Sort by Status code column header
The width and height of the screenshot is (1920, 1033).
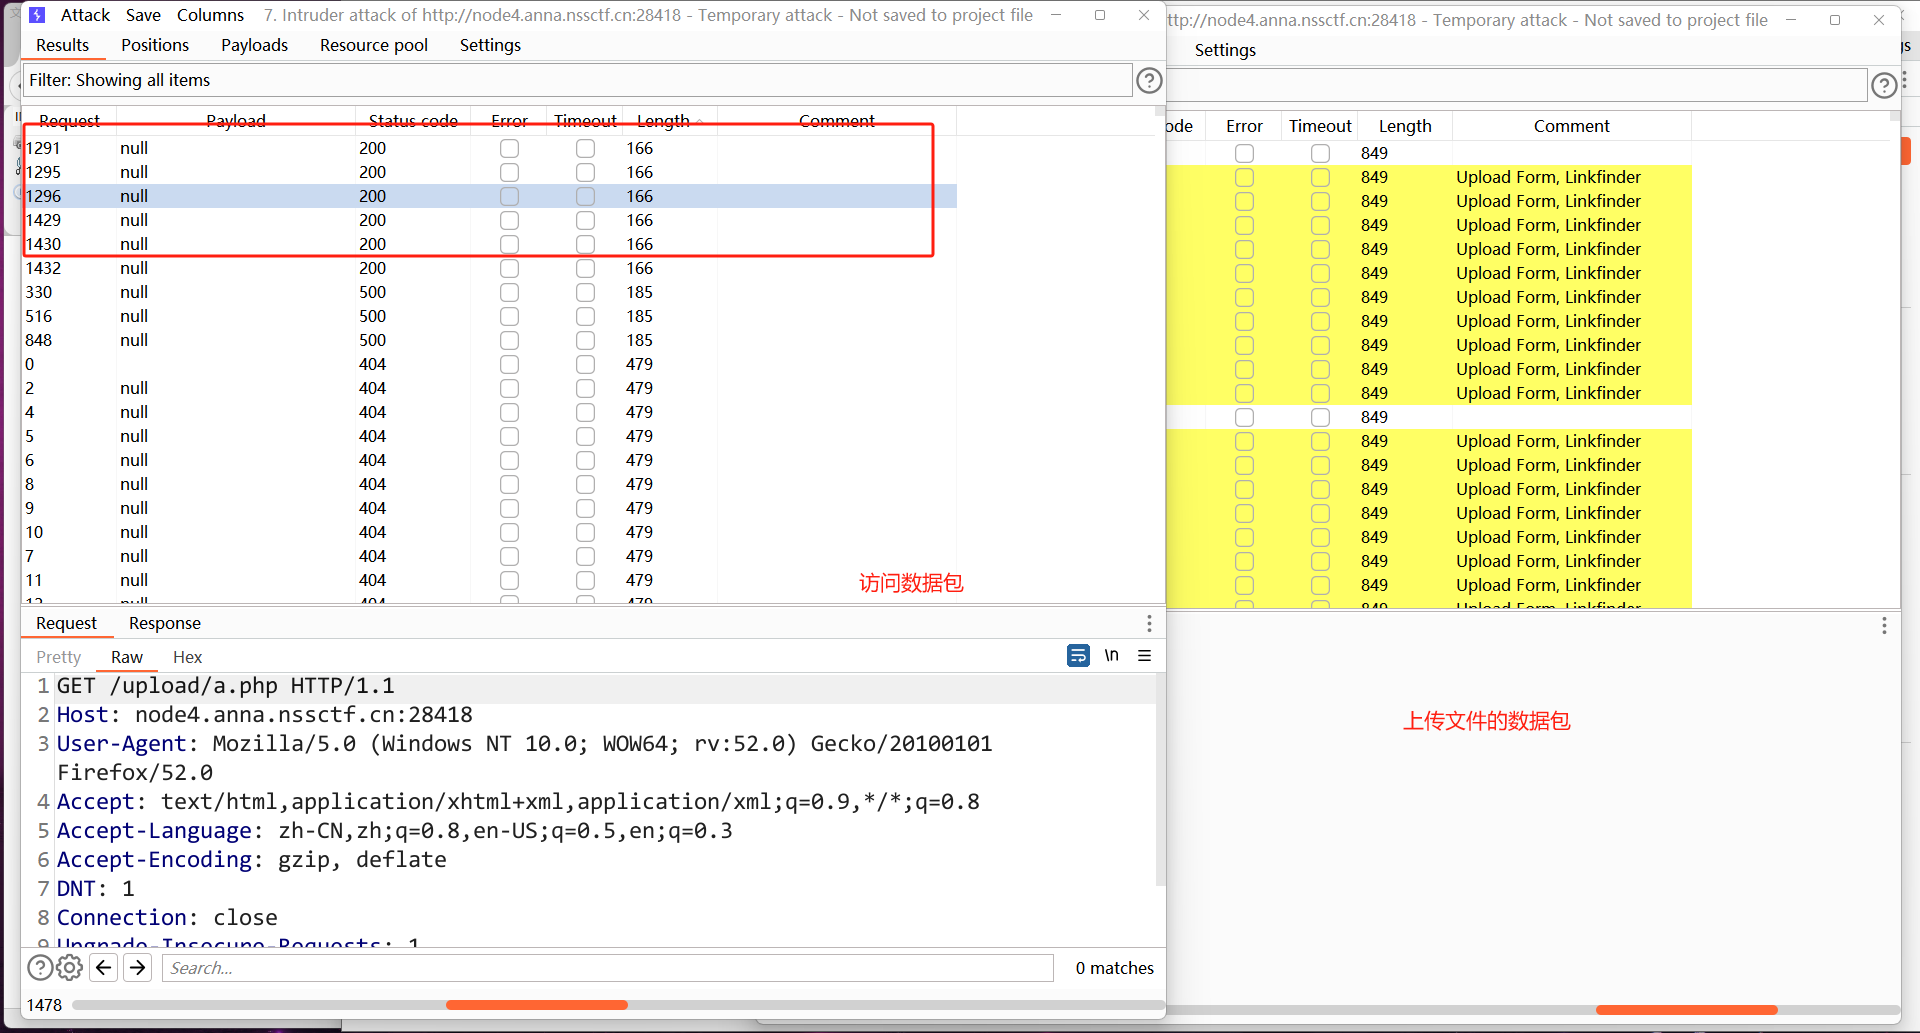tap(413, 121)
